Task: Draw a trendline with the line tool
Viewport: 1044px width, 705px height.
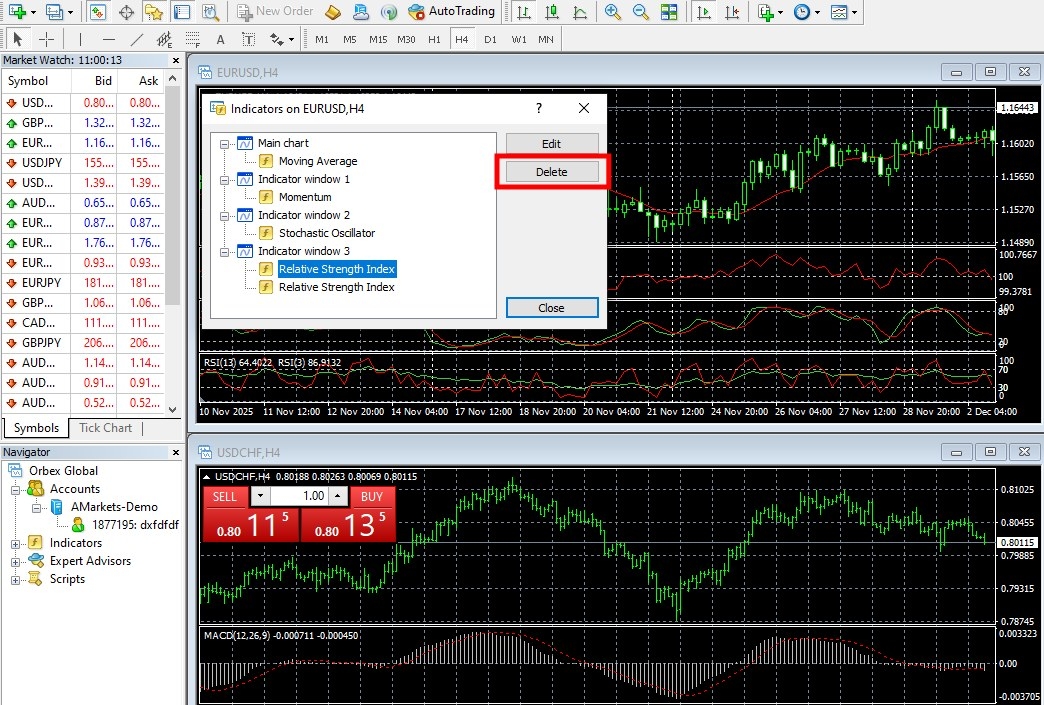Action: click(137, 39)
